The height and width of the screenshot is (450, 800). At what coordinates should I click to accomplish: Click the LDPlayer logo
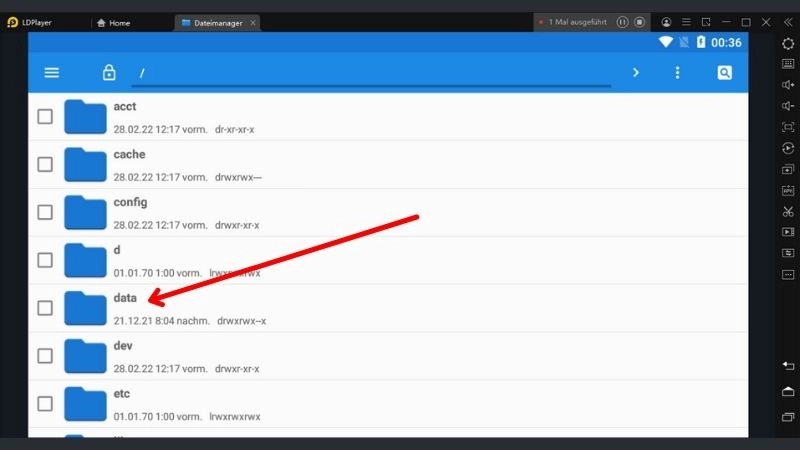pos(13,22)
